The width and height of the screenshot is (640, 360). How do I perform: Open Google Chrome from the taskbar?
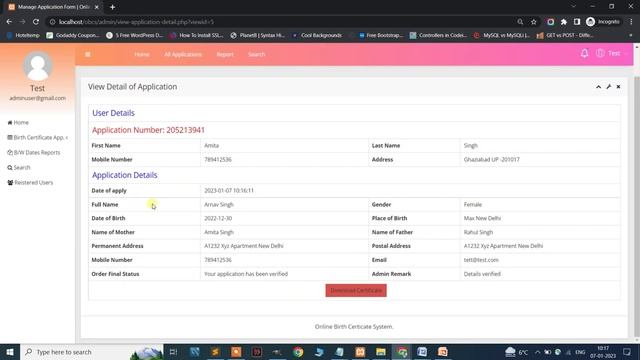[298, 352]
